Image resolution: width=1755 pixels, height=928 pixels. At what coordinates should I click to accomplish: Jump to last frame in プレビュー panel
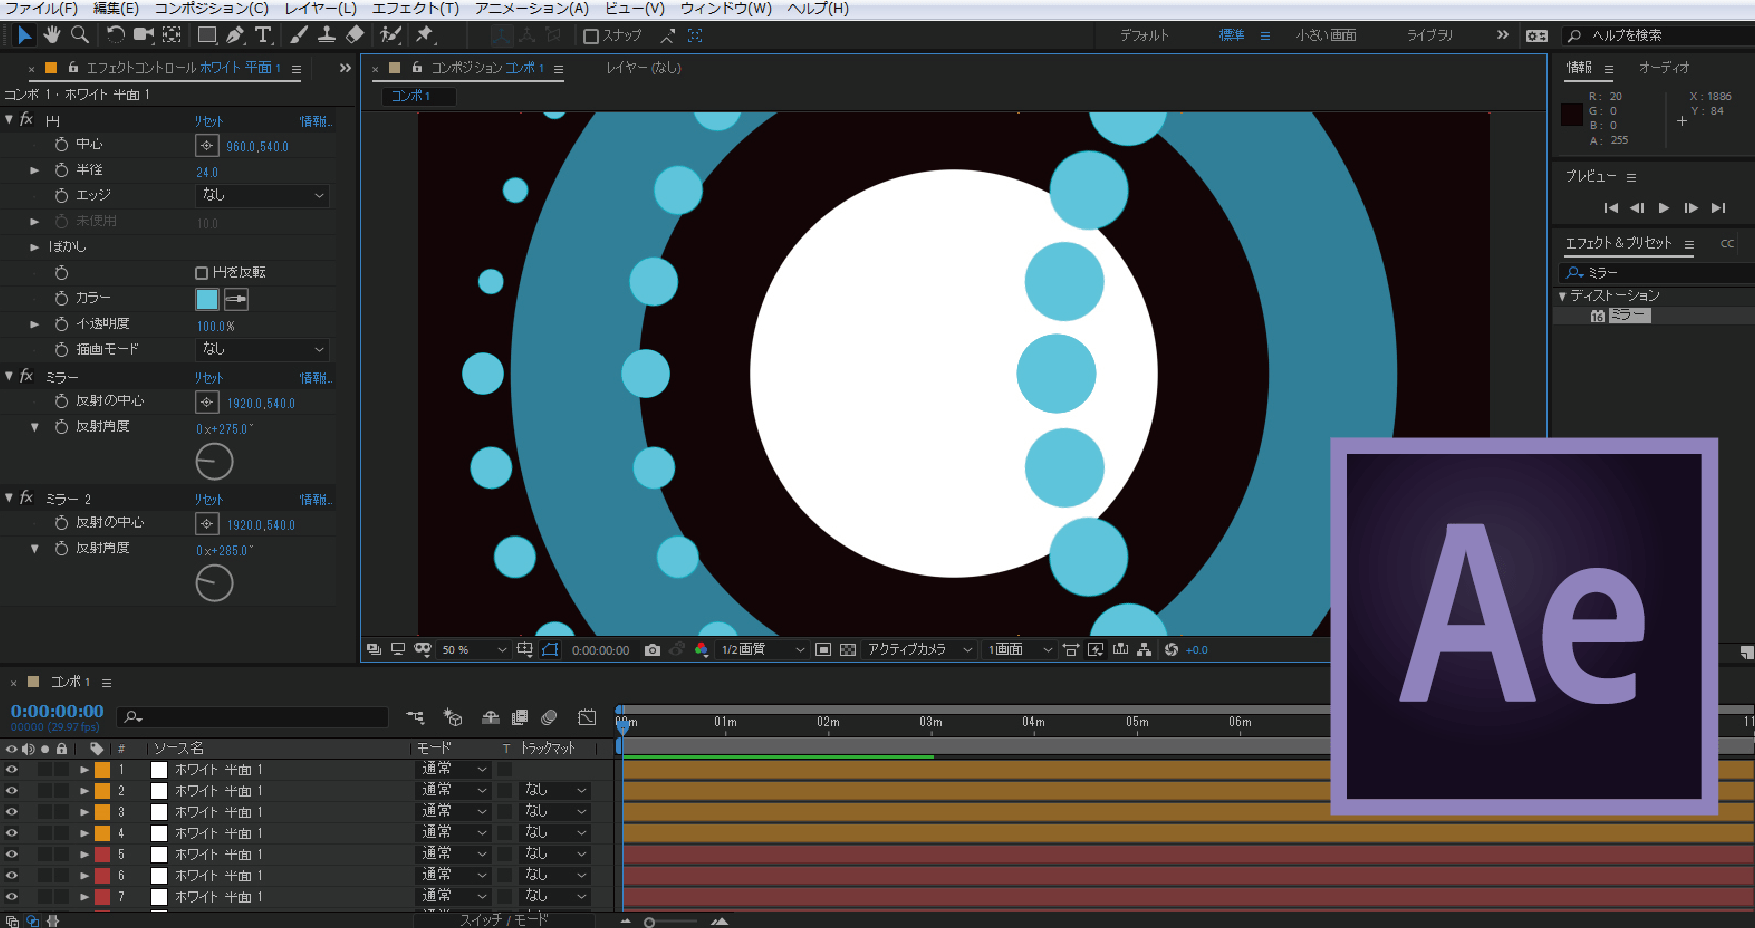pos(1718,208)
